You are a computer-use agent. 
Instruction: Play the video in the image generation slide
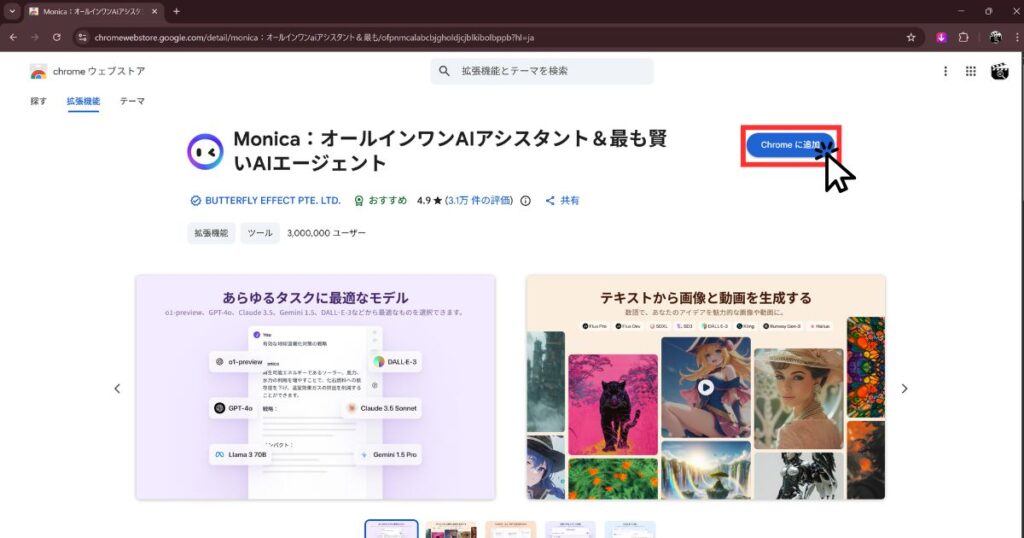[706, 387]
